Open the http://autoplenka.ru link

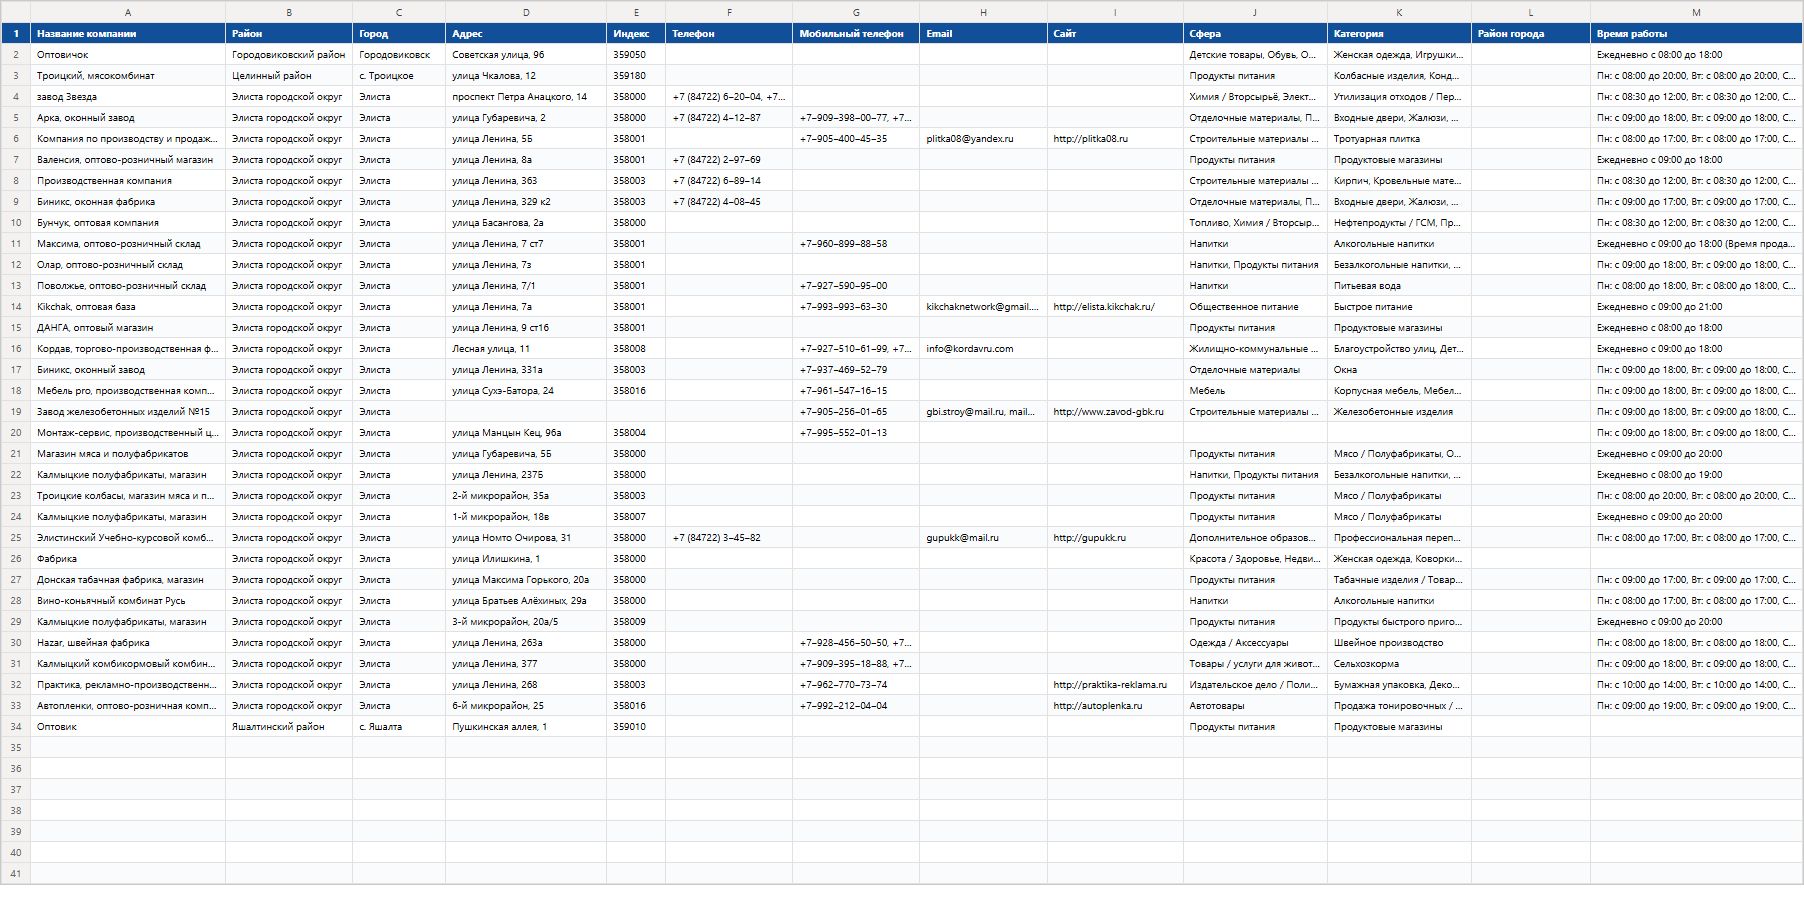point(1097,706)
